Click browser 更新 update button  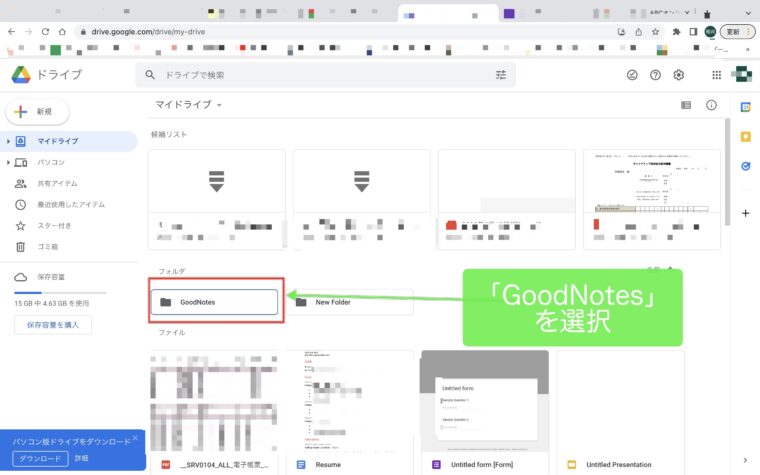[738, 32]
